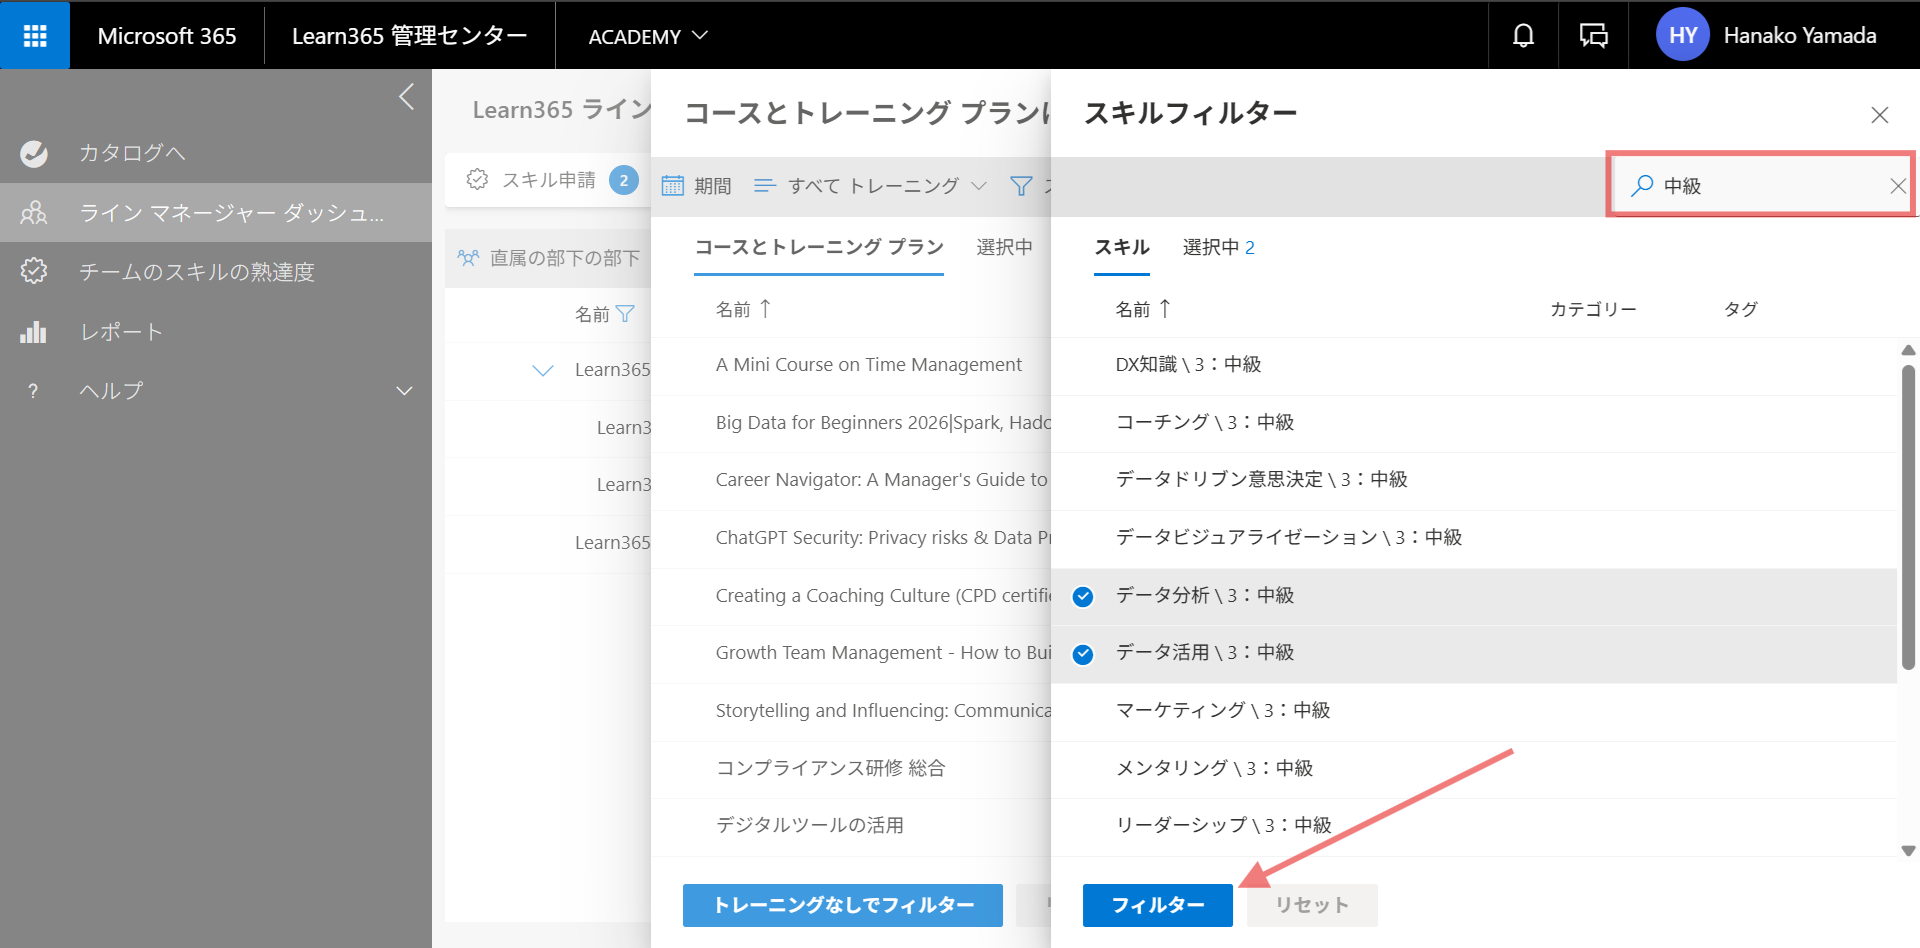Click 直属の部下の部下 tab
This screenshot has width=1920, height=948.
[548, 258]
